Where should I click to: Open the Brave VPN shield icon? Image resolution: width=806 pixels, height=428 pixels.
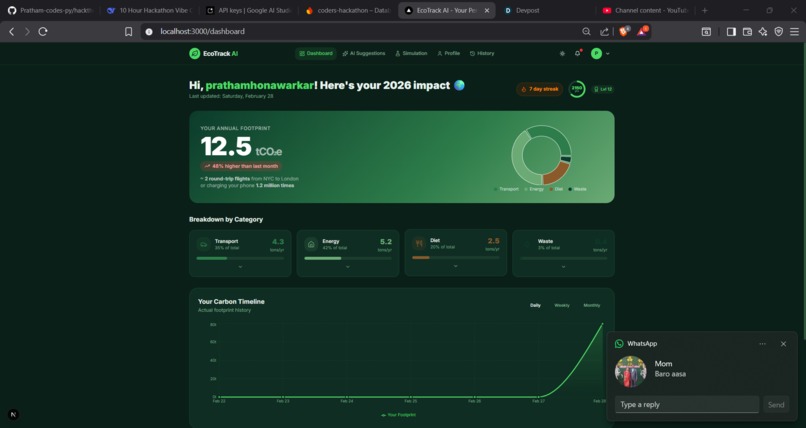coord(779,31)
